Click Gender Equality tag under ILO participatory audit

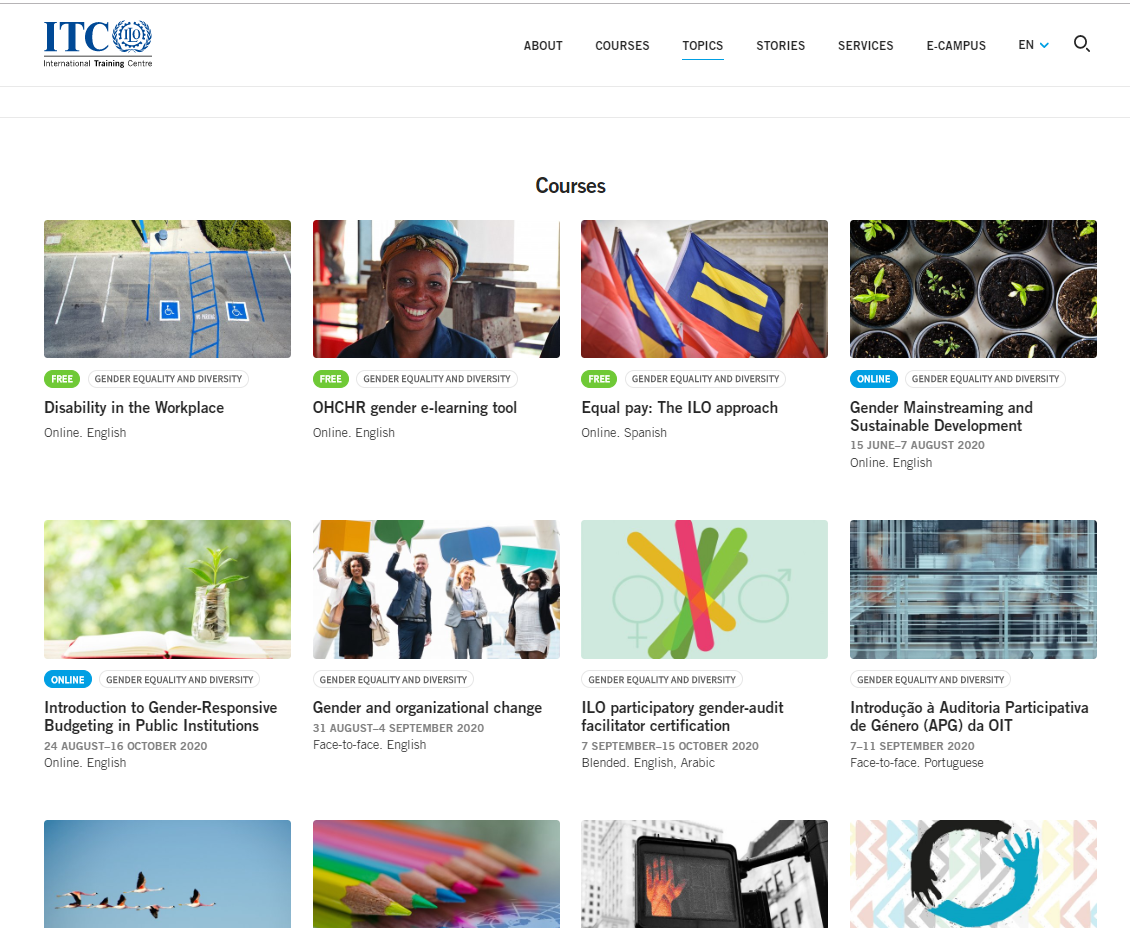tap(661, 680)
